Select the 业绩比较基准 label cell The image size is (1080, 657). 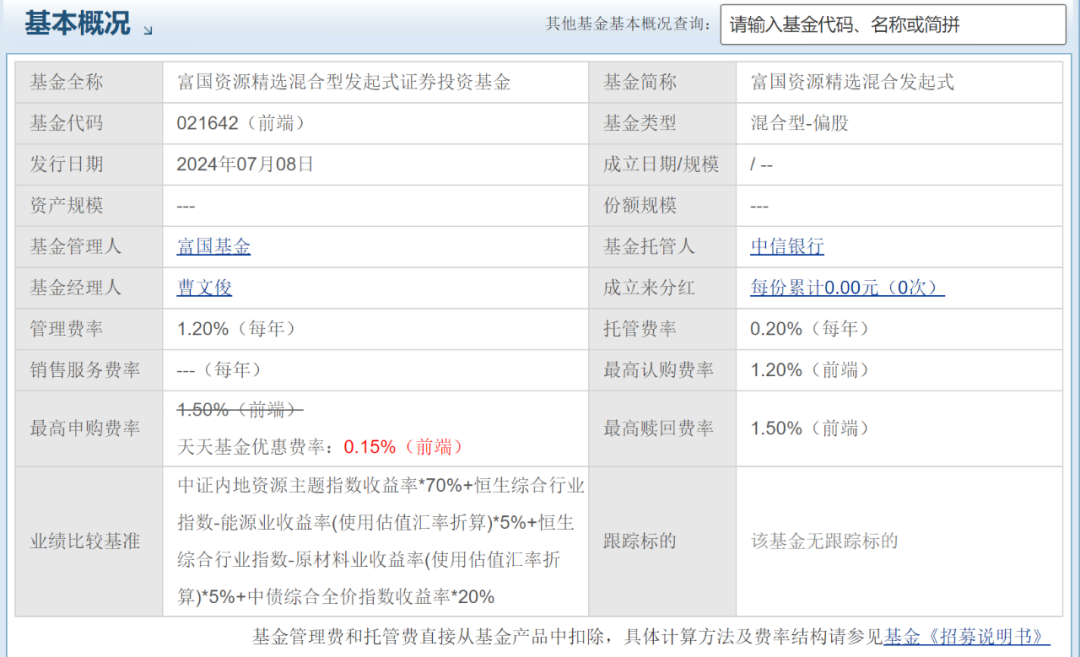89,541
